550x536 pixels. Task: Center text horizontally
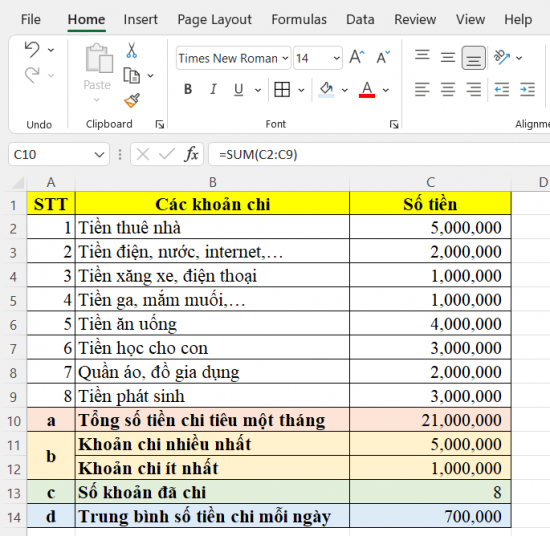point(448,89)
